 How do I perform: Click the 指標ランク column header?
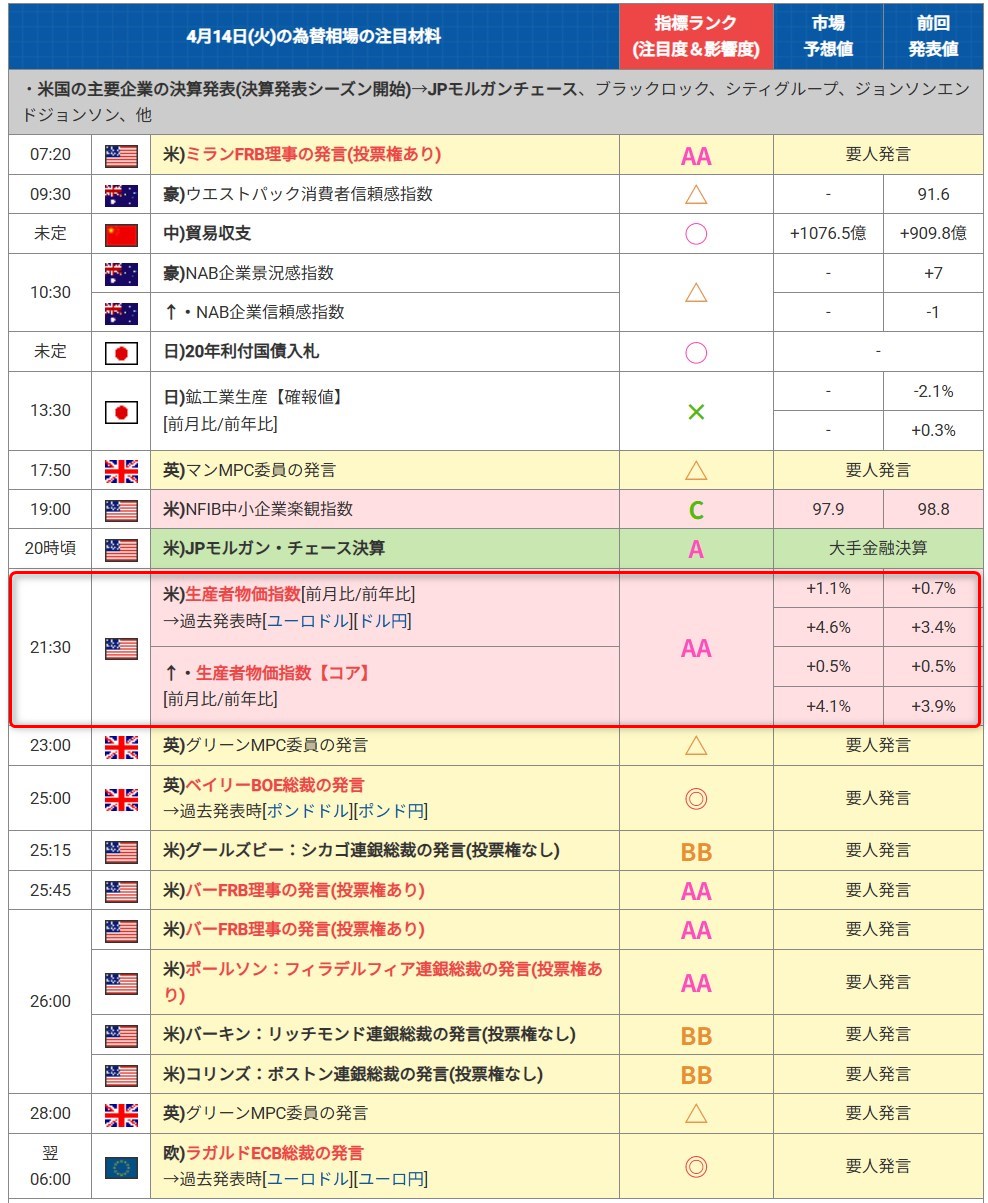coord(696,36)
